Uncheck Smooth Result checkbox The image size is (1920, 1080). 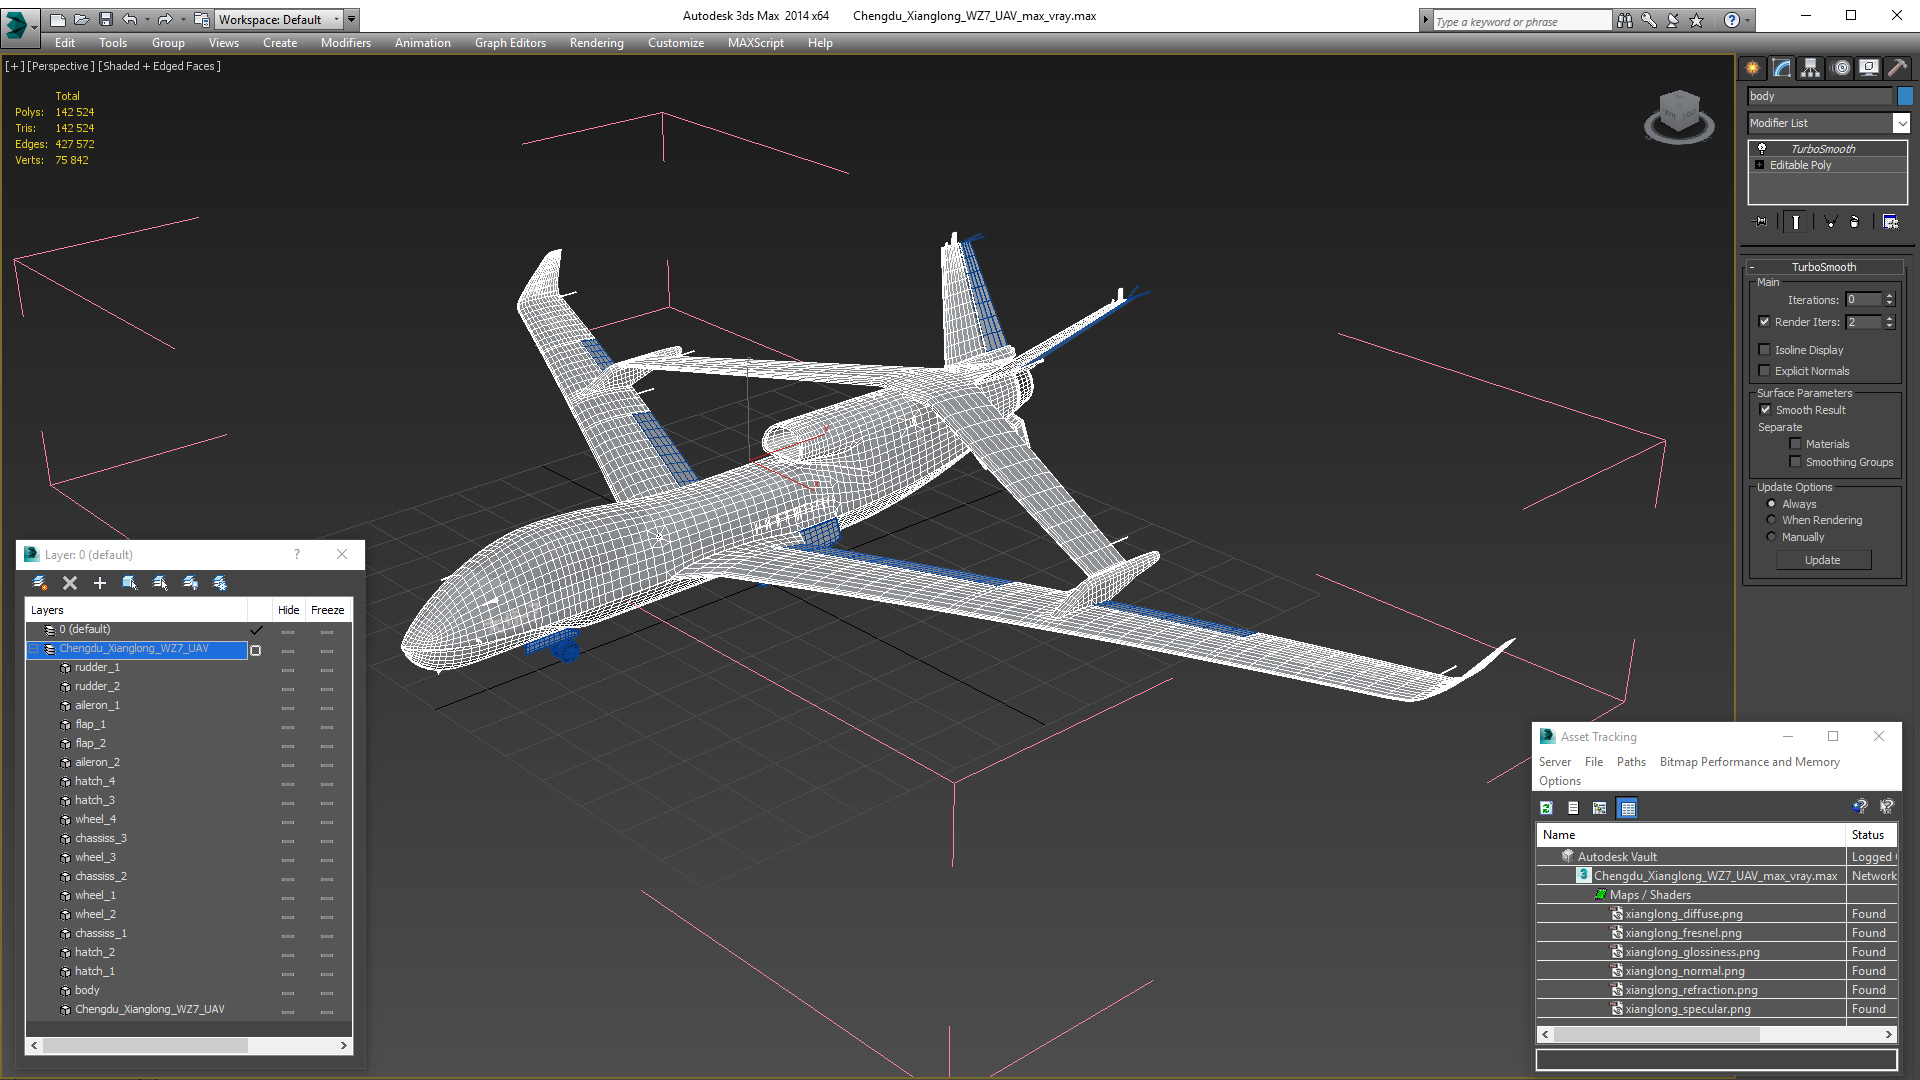1765,410
